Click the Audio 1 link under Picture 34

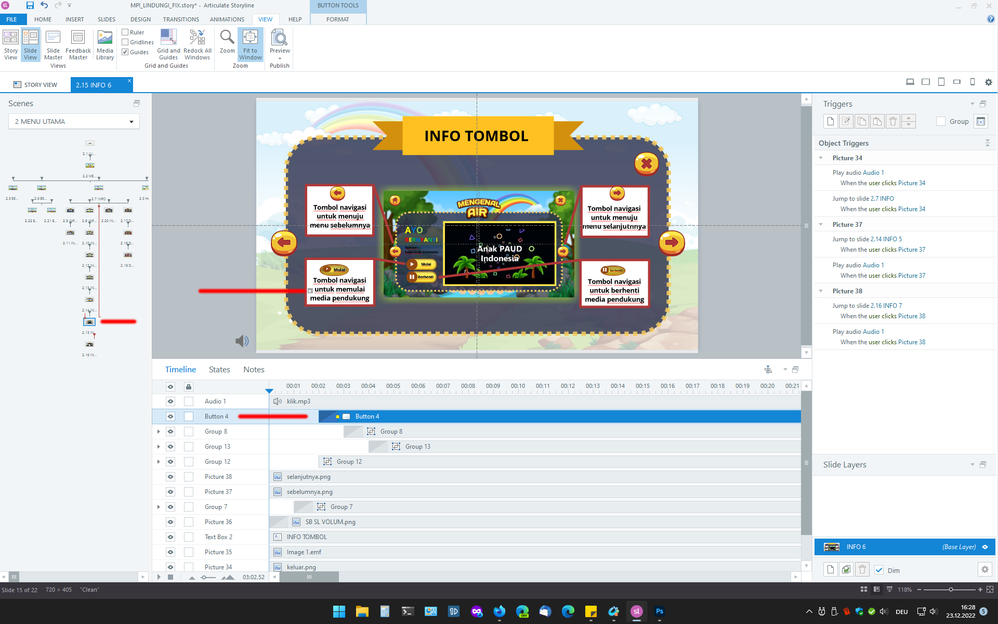[x=873, y=173]
